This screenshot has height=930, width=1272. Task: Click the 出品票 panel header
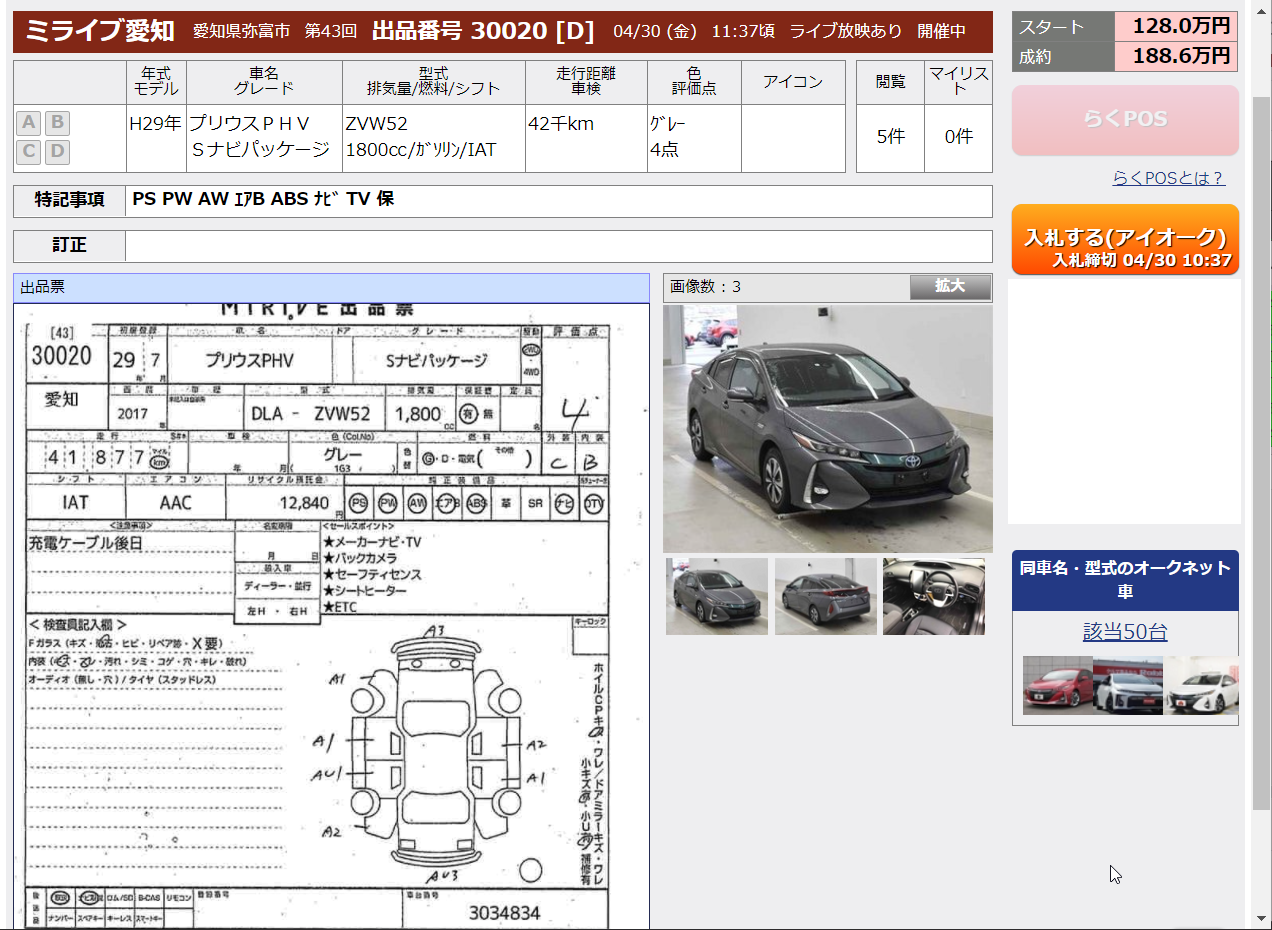pos(331,288)
